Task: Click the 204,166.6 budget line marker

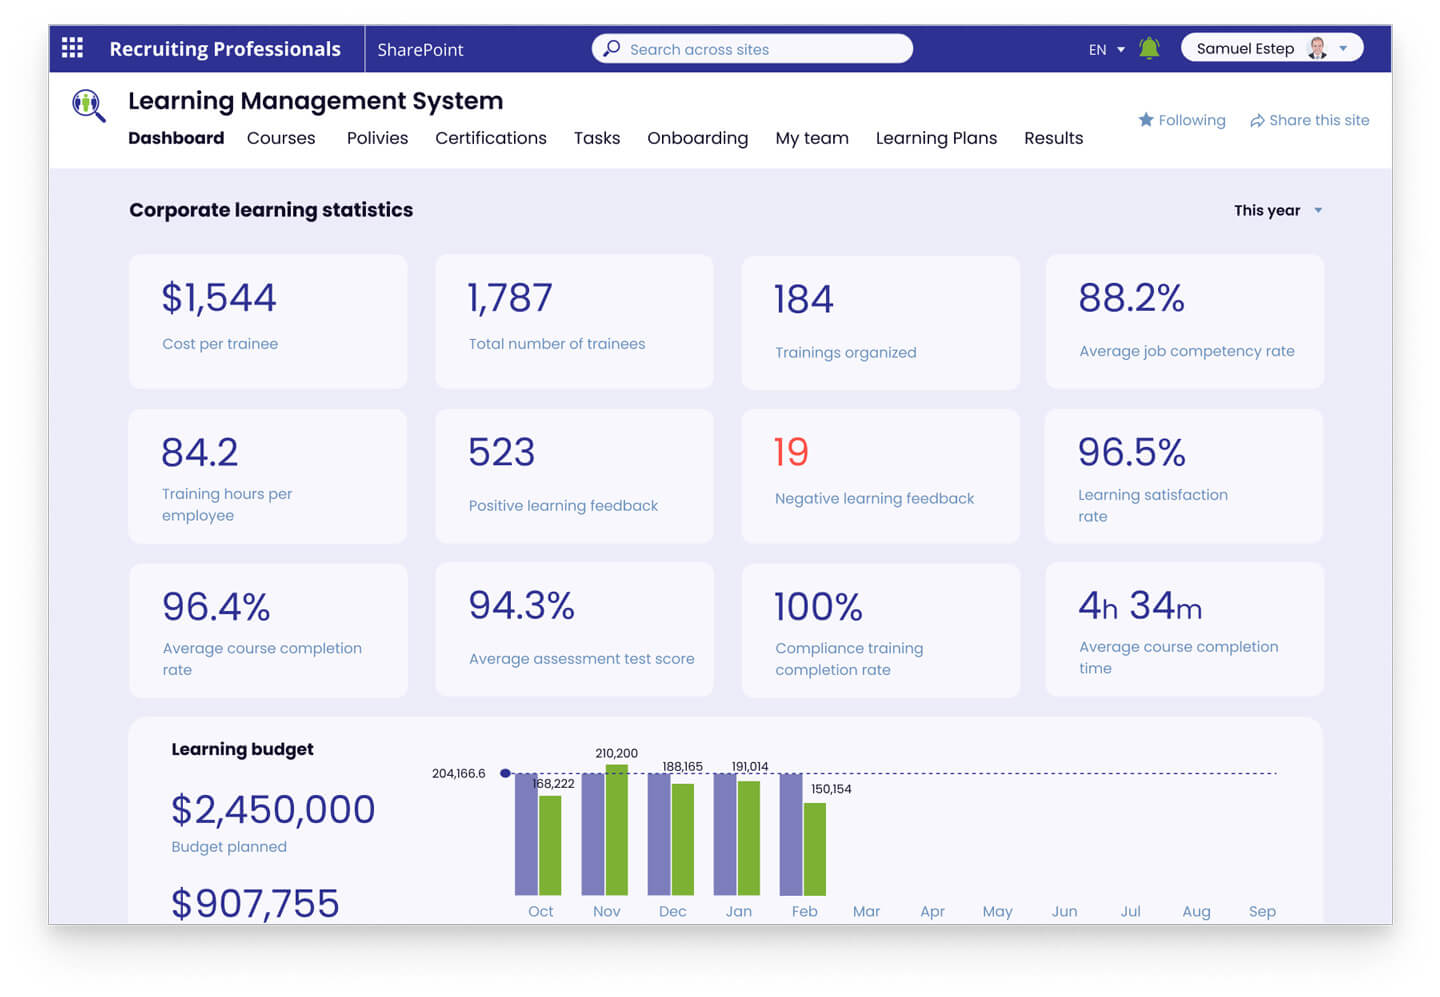Action: click(505, 773)
